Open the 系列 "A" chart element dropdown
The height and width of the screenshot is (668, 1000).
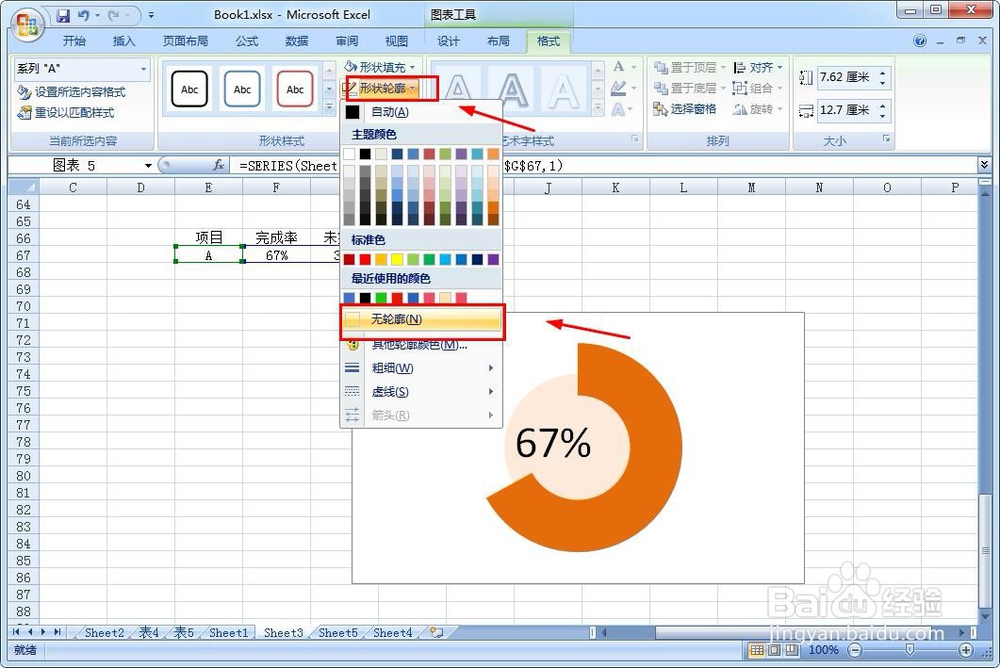[143, 69]
